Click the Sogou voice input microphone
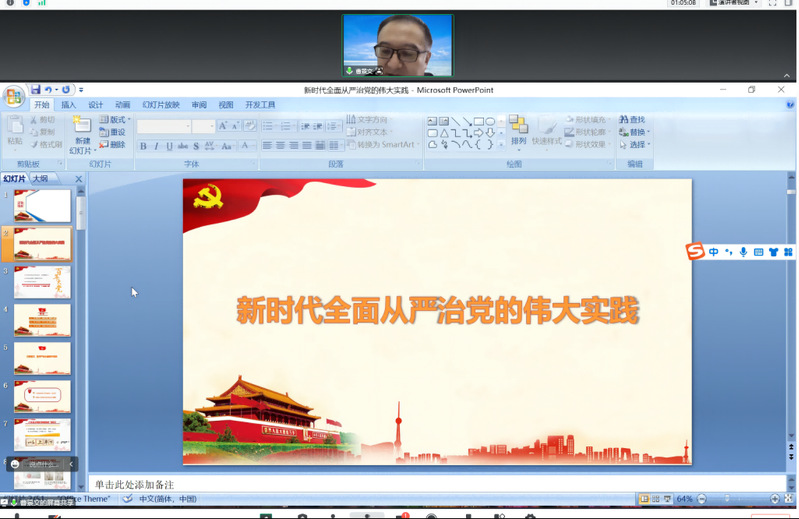 743,252
